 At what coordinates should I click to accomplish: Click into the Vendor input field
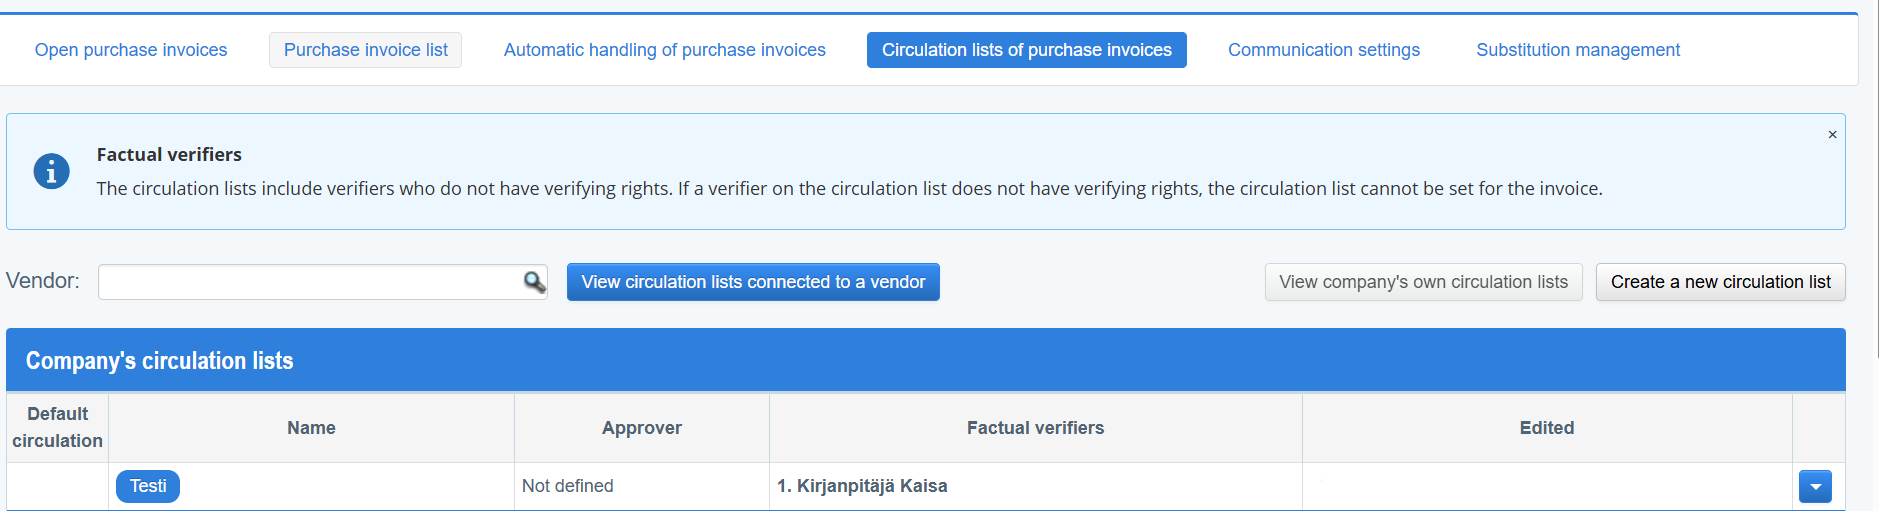pos(310,282)
